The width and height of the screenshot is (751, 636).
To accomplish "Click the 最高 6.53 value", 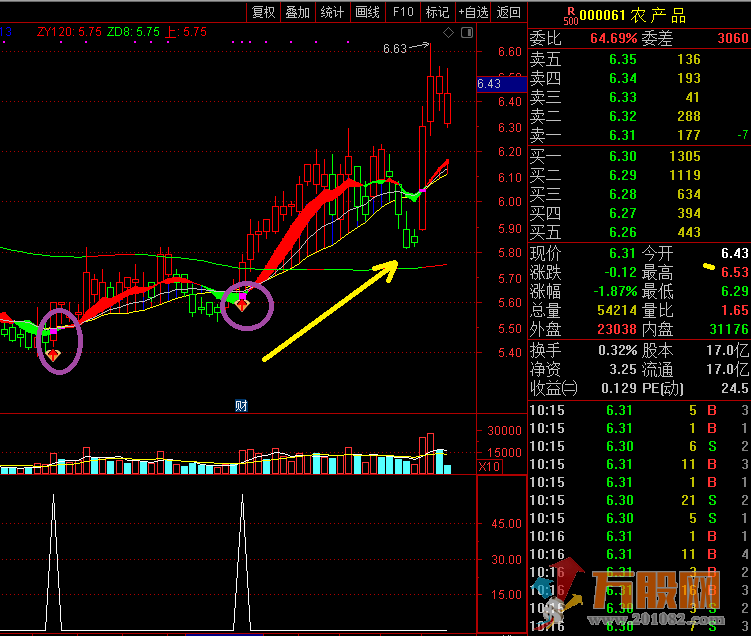I will 735,272.
